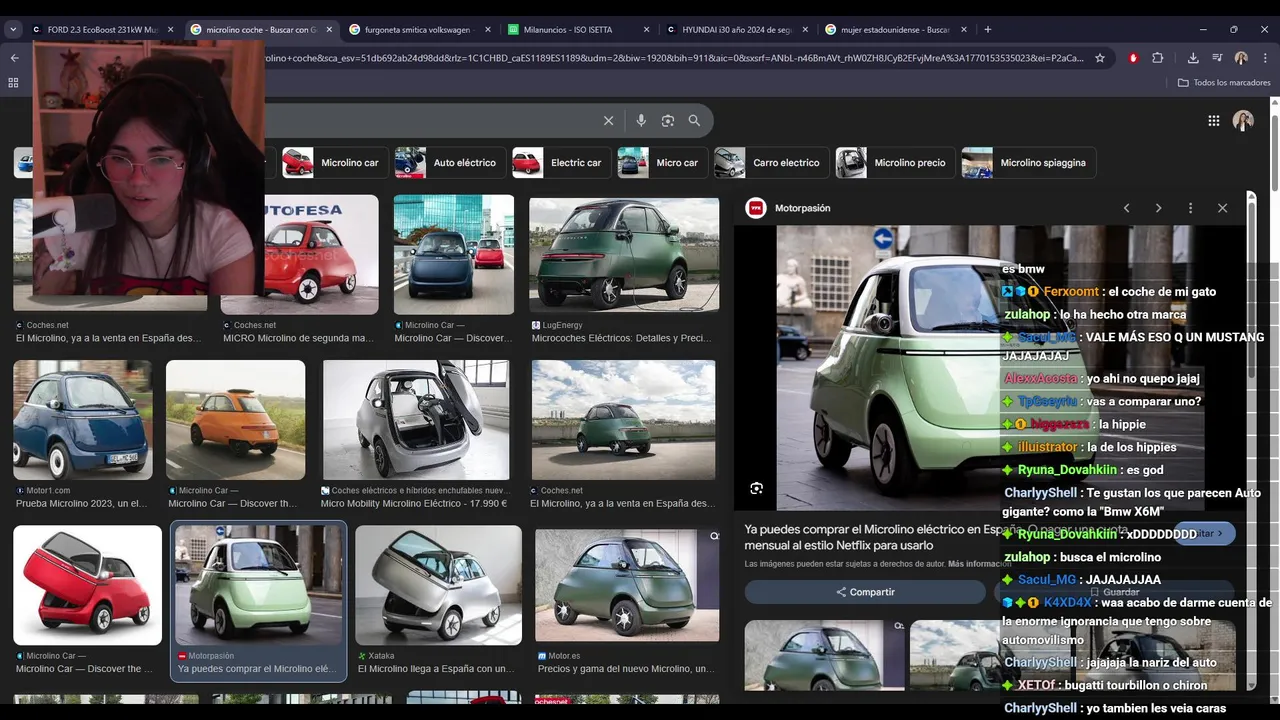Click the Guardar button

(1114, 592)
